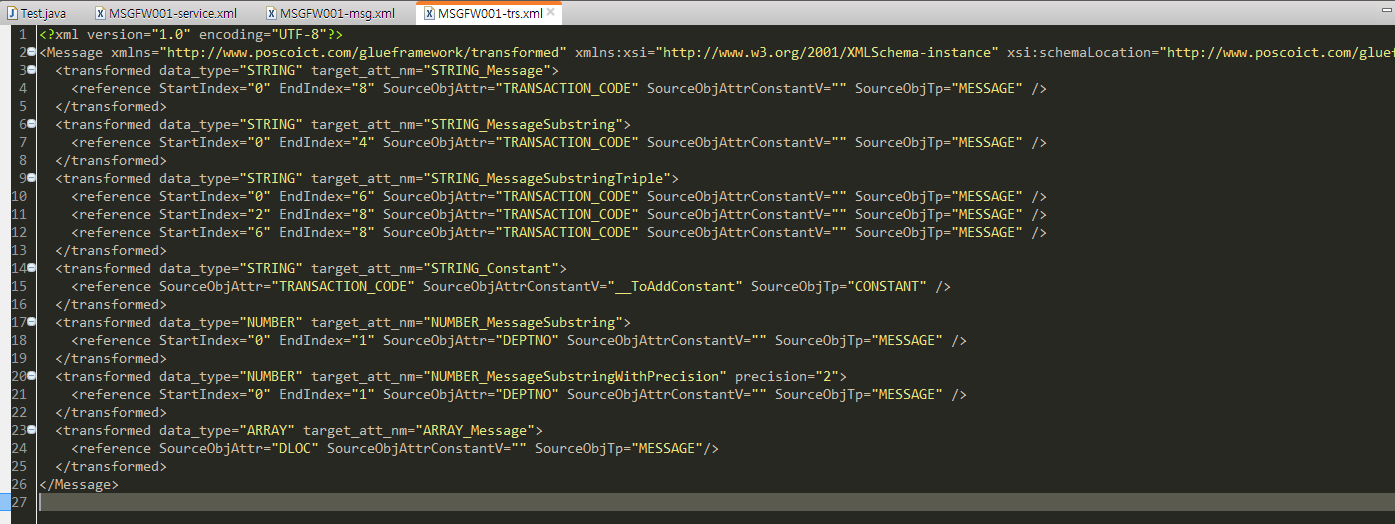Image resolution: width=1395 pixels, height=524 pixels.
Task: Click line number 15 in the gutter
Action: pyautogui.click(x=19, y=286)
